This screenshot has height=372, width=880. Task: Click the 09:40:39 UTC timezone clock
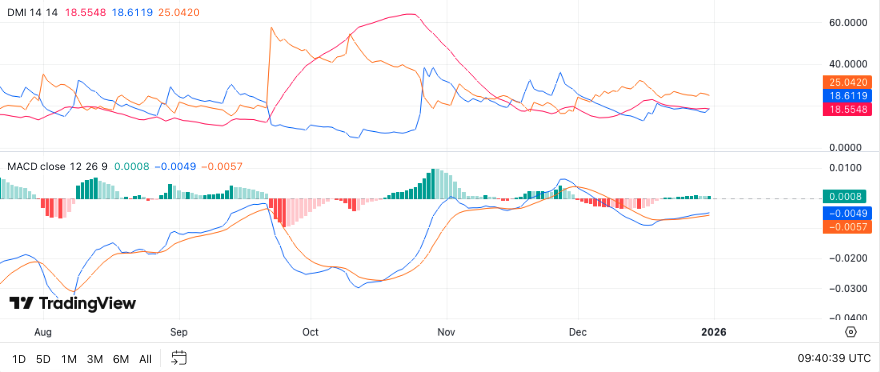(835, 358)
